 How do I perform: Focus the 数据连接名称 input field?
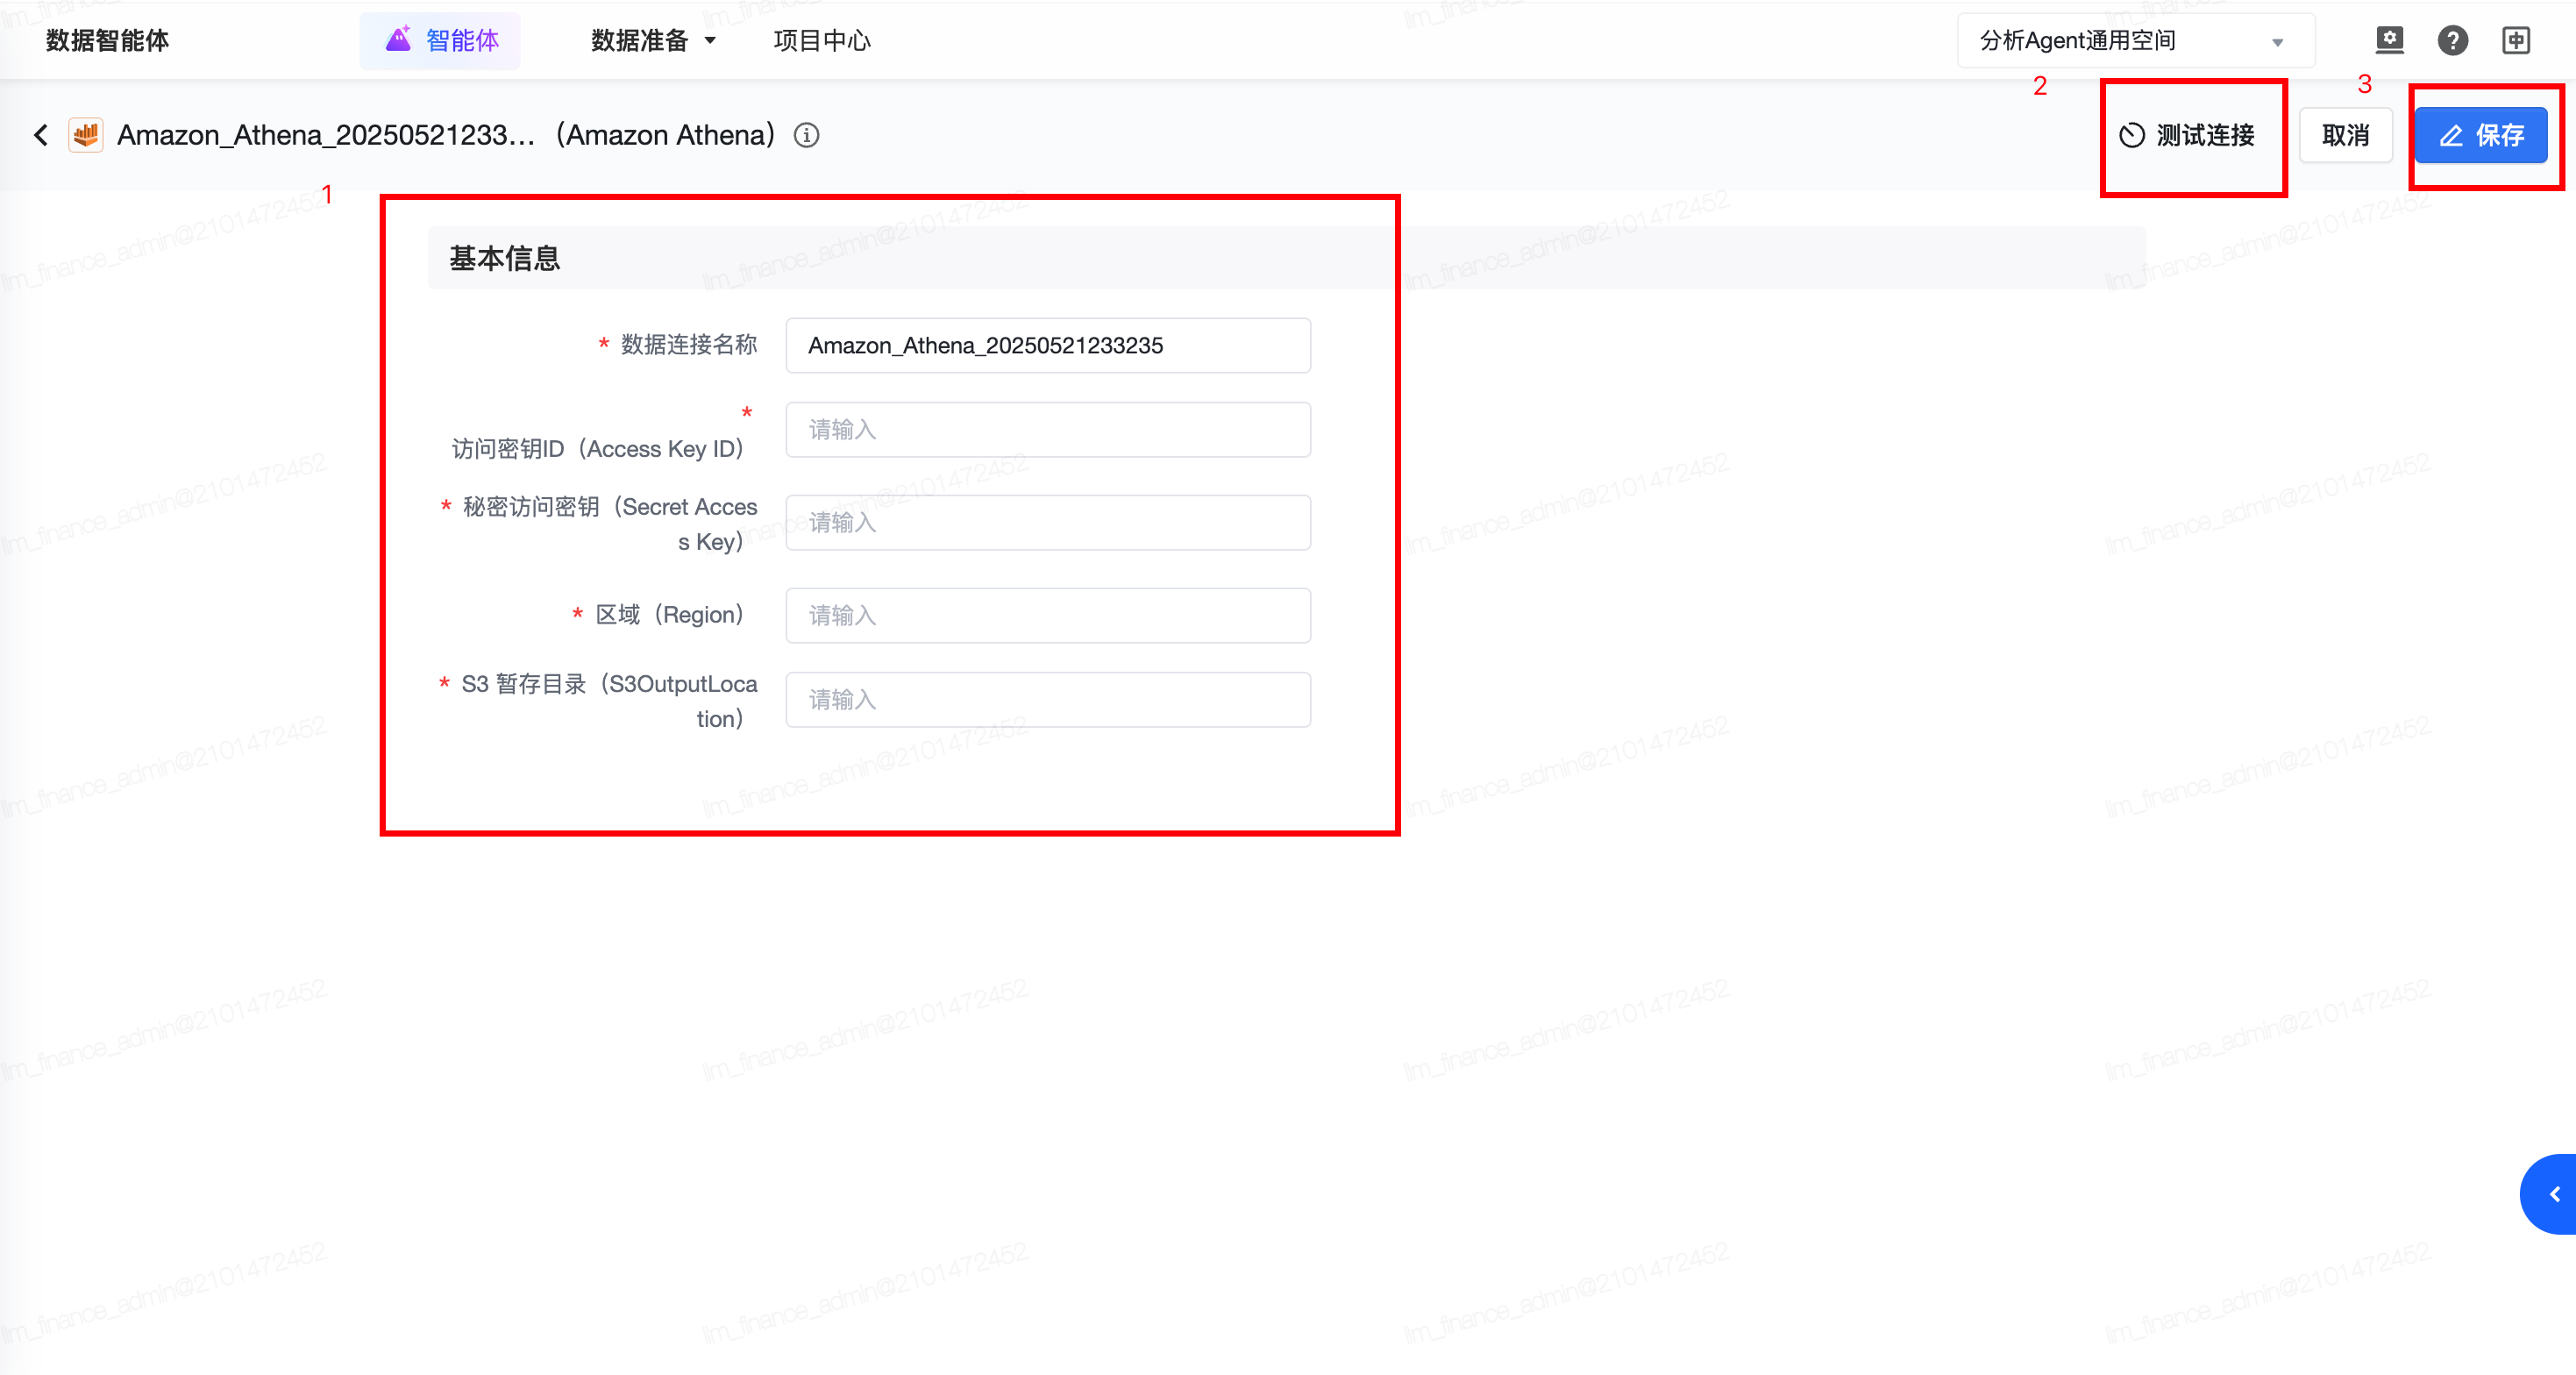click(x=1048, y=345)
